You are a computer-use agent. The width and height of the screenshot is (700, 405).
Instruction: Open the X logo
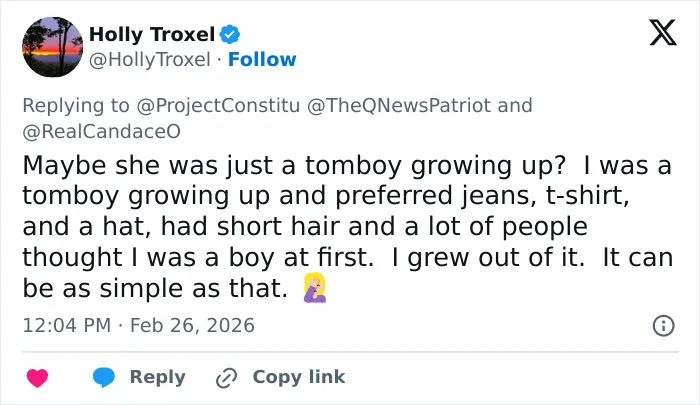tap(663, 32)
